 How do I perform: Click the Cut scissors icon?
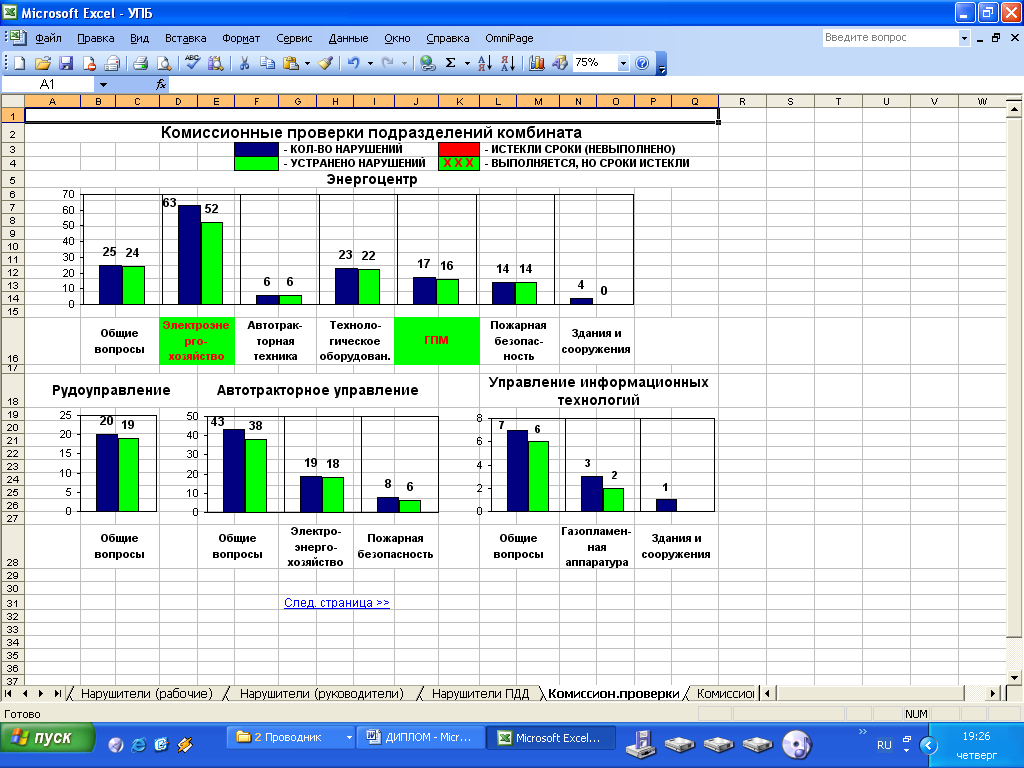click(x=243, y=63)
